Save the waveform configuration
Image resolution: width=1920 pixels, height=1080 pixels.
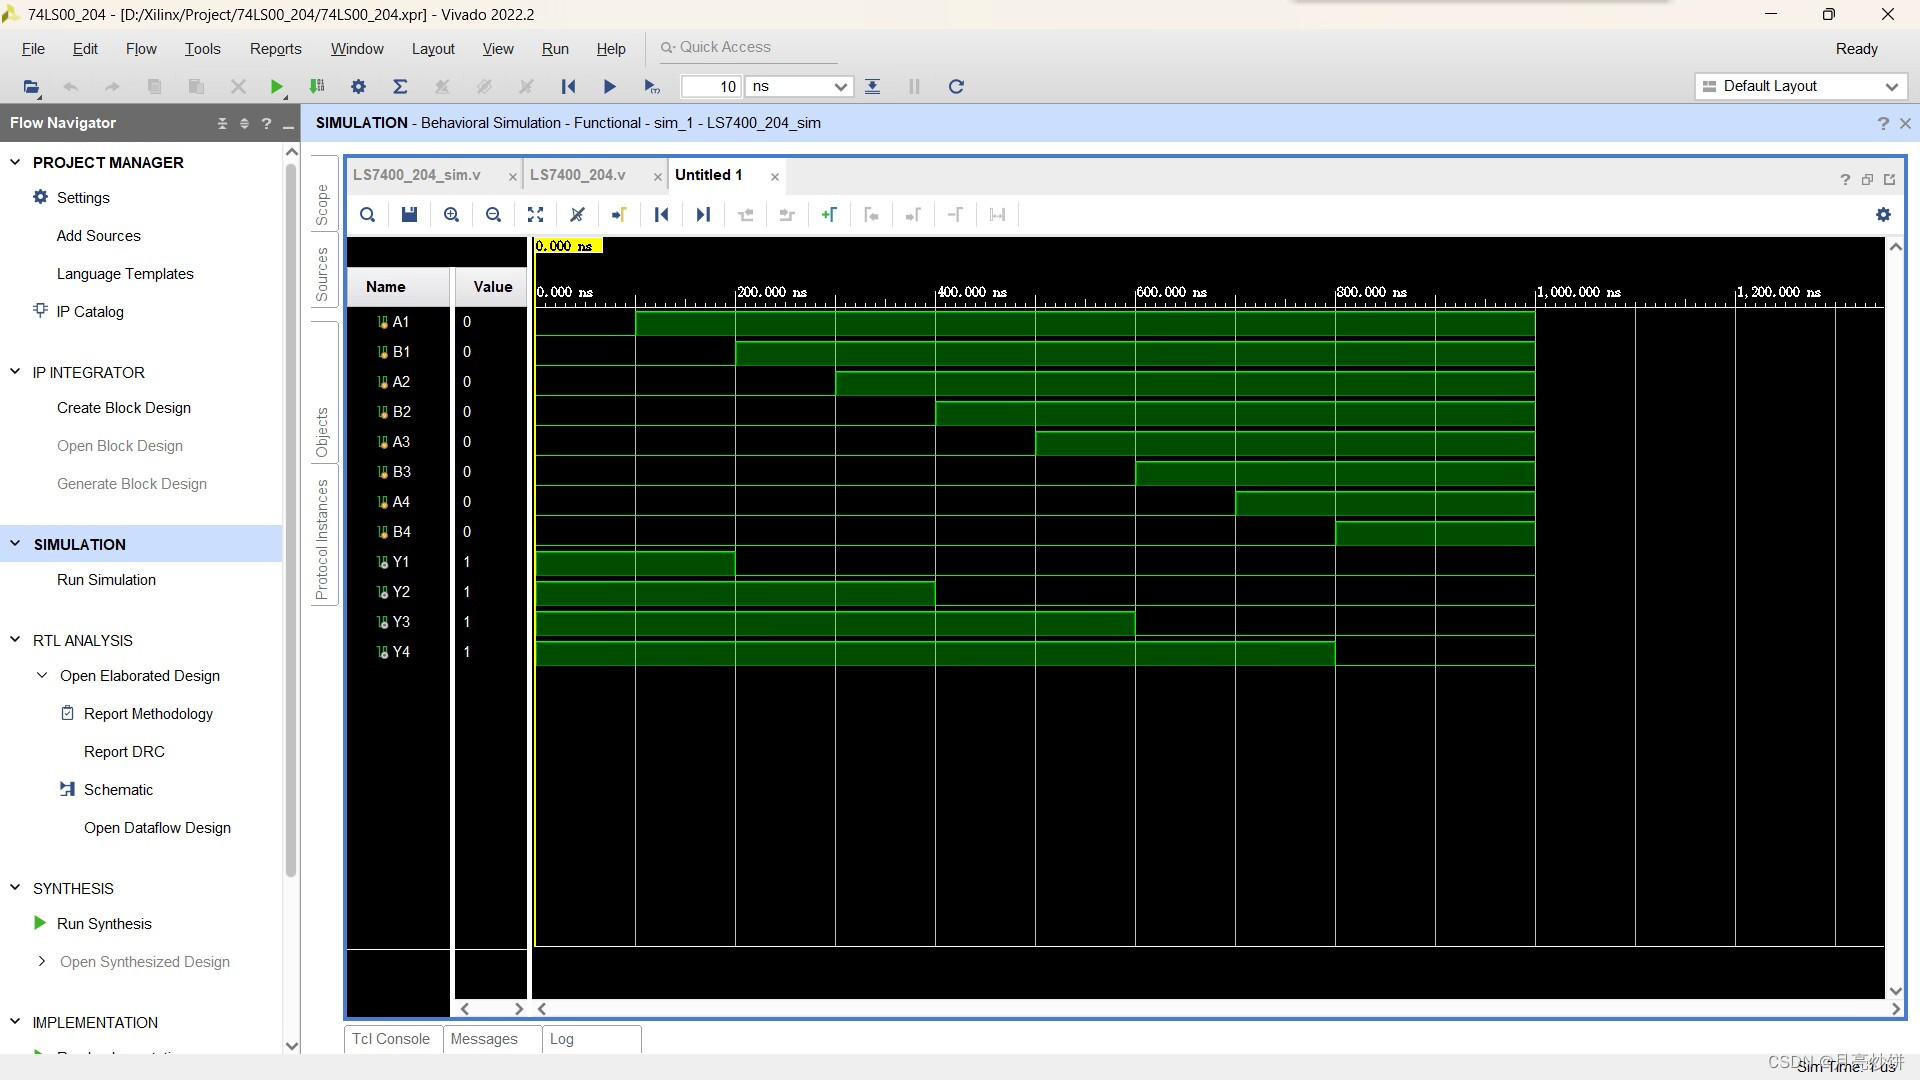(x=409, y=214)
